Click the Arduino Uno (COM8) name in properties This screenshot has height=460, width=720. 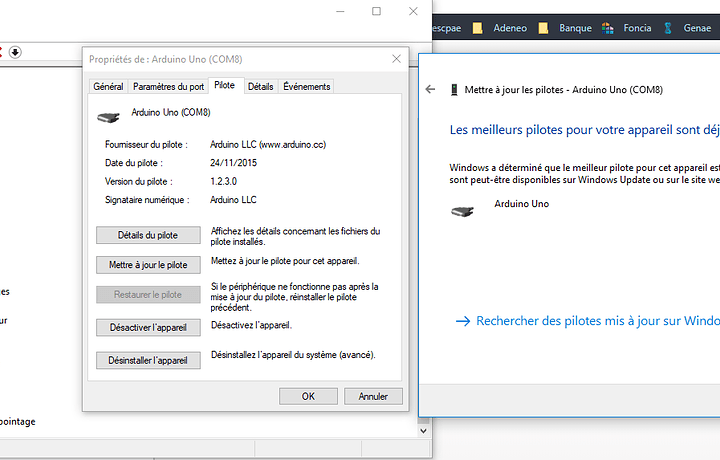(171, 112)
